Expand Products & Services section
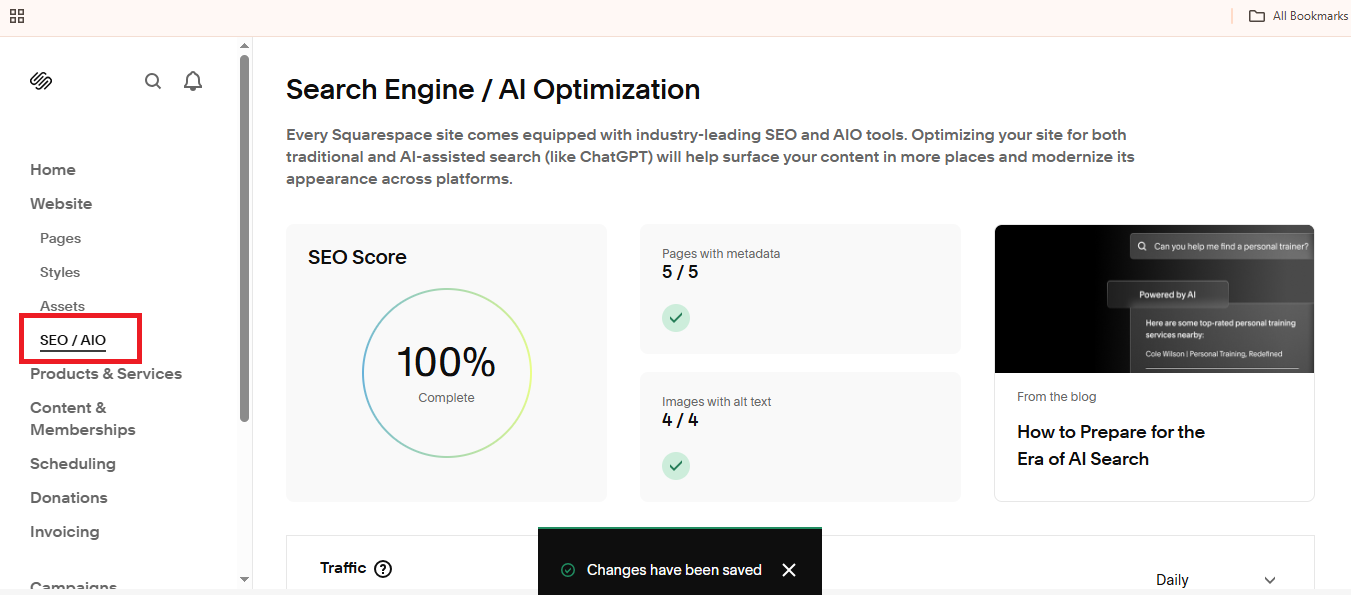The height and width of the screenshot is (595, 1351). click(105, 373)
